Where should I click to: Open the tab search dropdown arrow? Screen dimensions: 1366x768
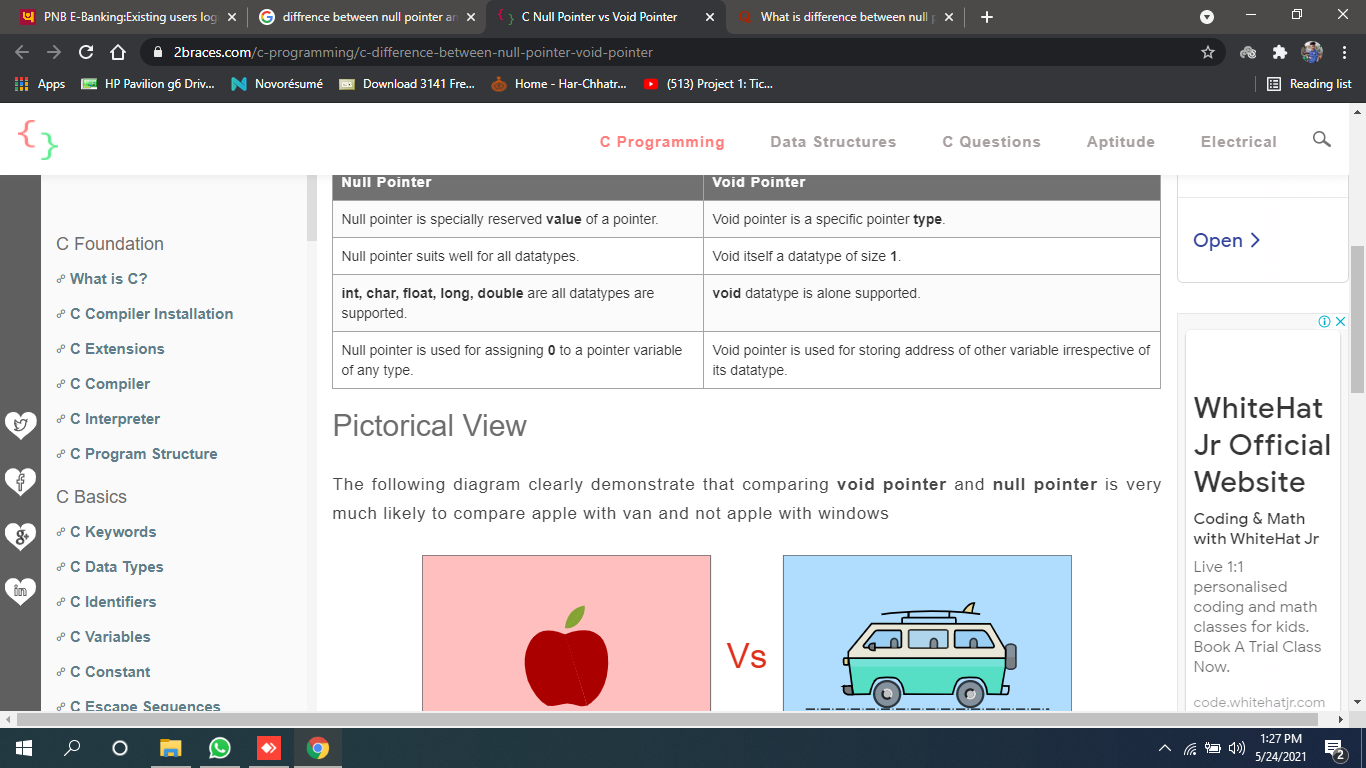click(x=1207, y=17)
